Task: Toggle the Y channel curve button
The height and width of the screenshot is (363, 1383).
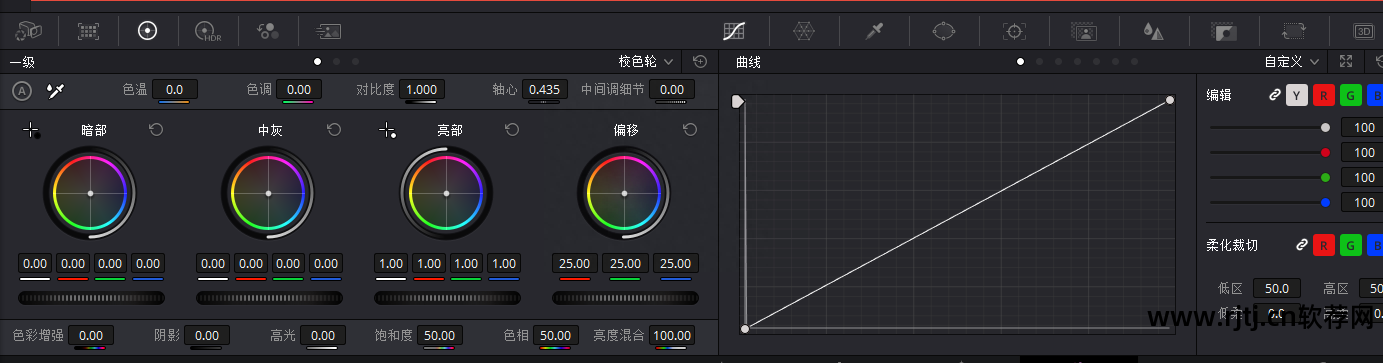Action: pos(1297,95)
